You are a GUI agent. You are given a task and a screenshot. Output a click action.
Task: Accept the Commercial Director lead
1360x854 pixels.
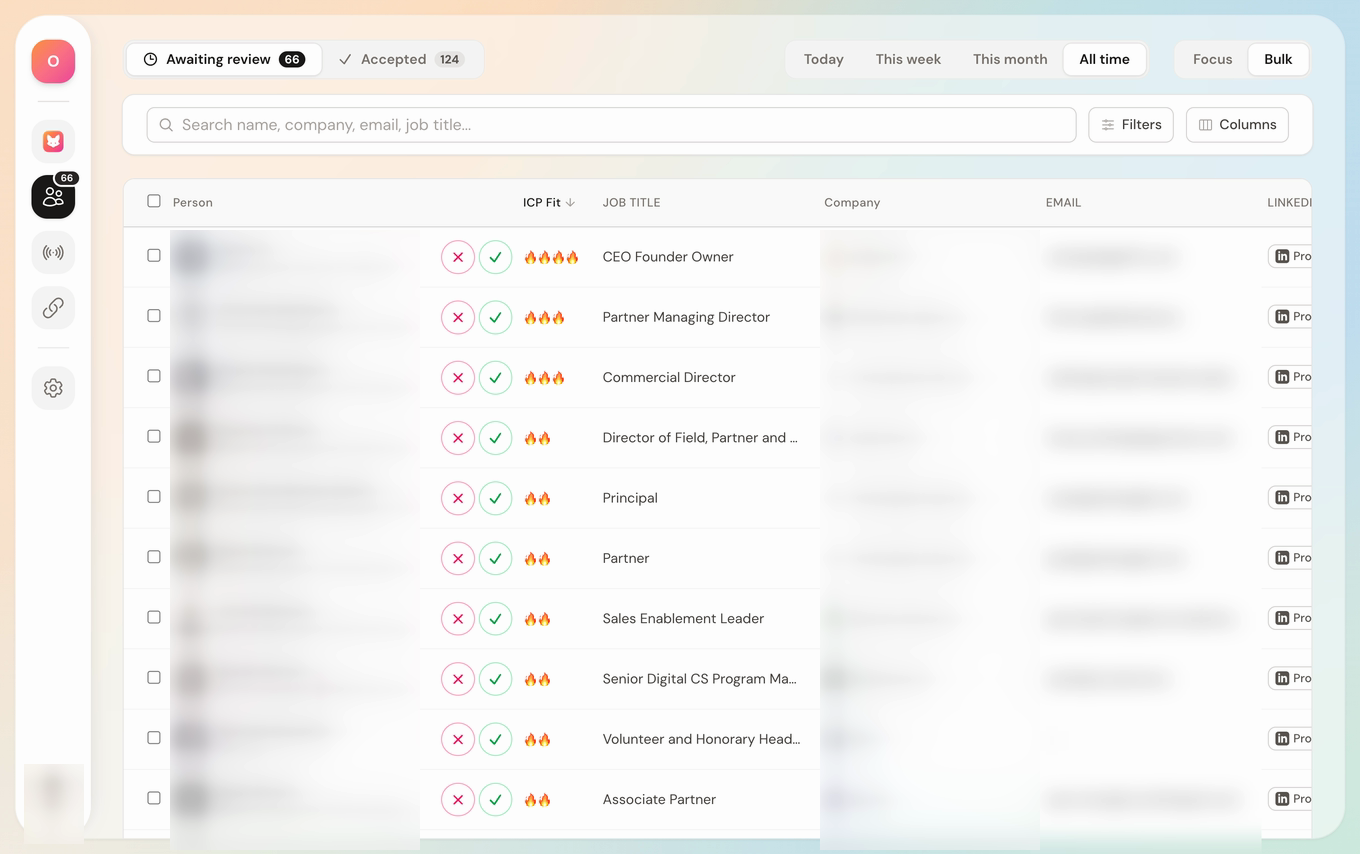pos(495,378)
